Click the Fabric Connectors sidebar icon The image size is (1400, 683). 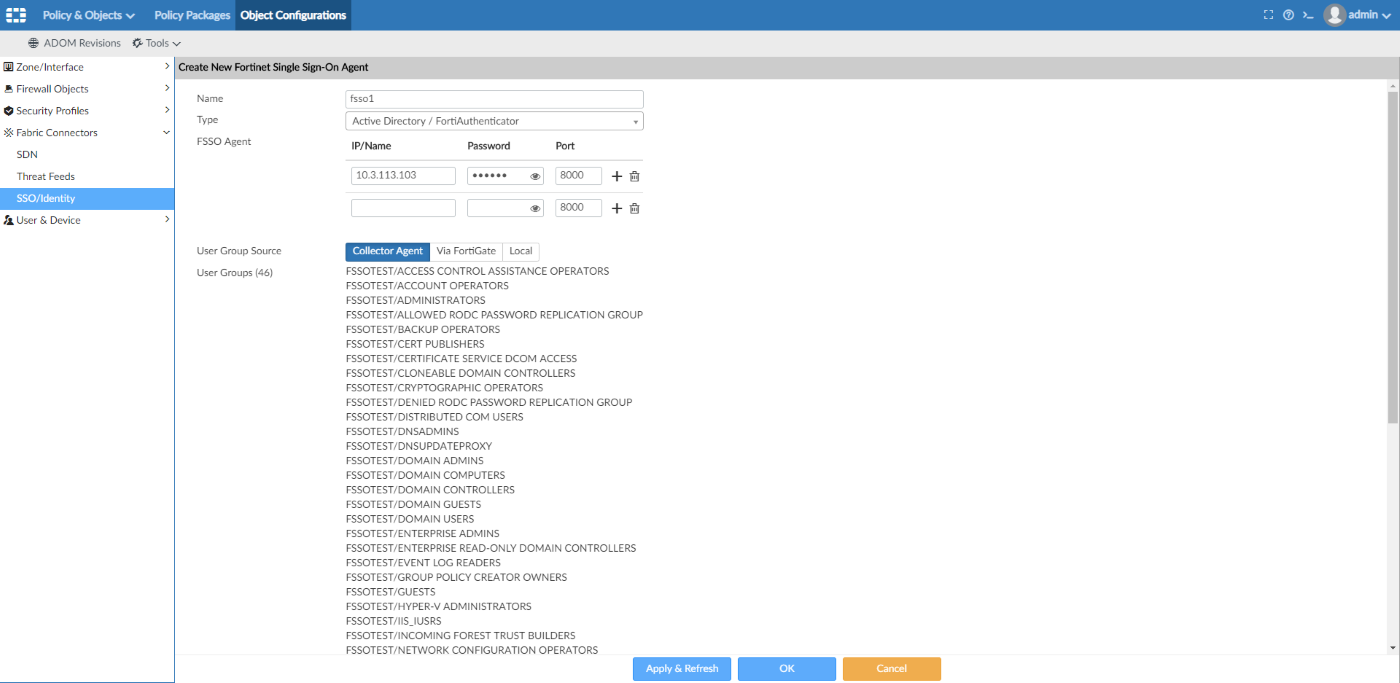pos(9,133)
